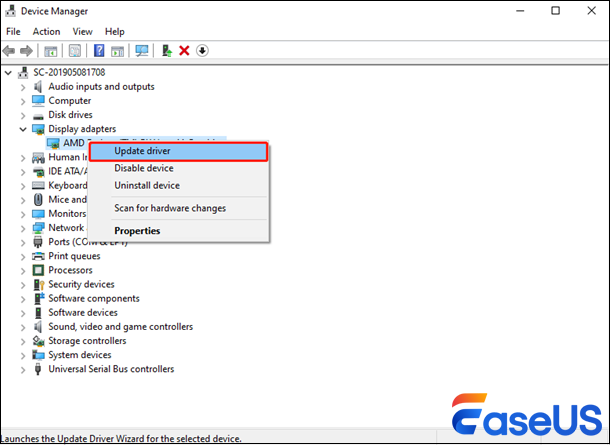
Task: Click the Show/Hide Console Tree toolbar icon
Action: coord(51,51)
